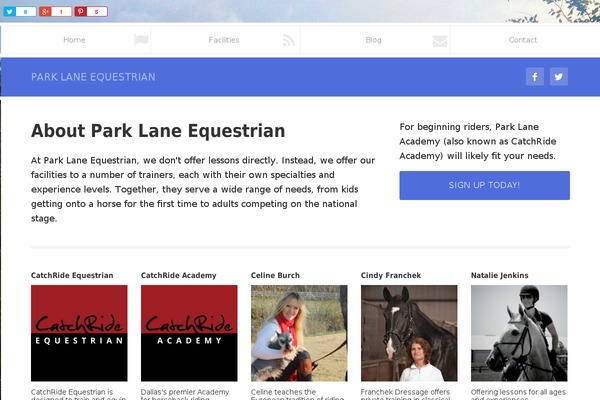This screenshot has height=400, width=600.
Task: Click the Sign Up Today button
Action: (484, 185)
